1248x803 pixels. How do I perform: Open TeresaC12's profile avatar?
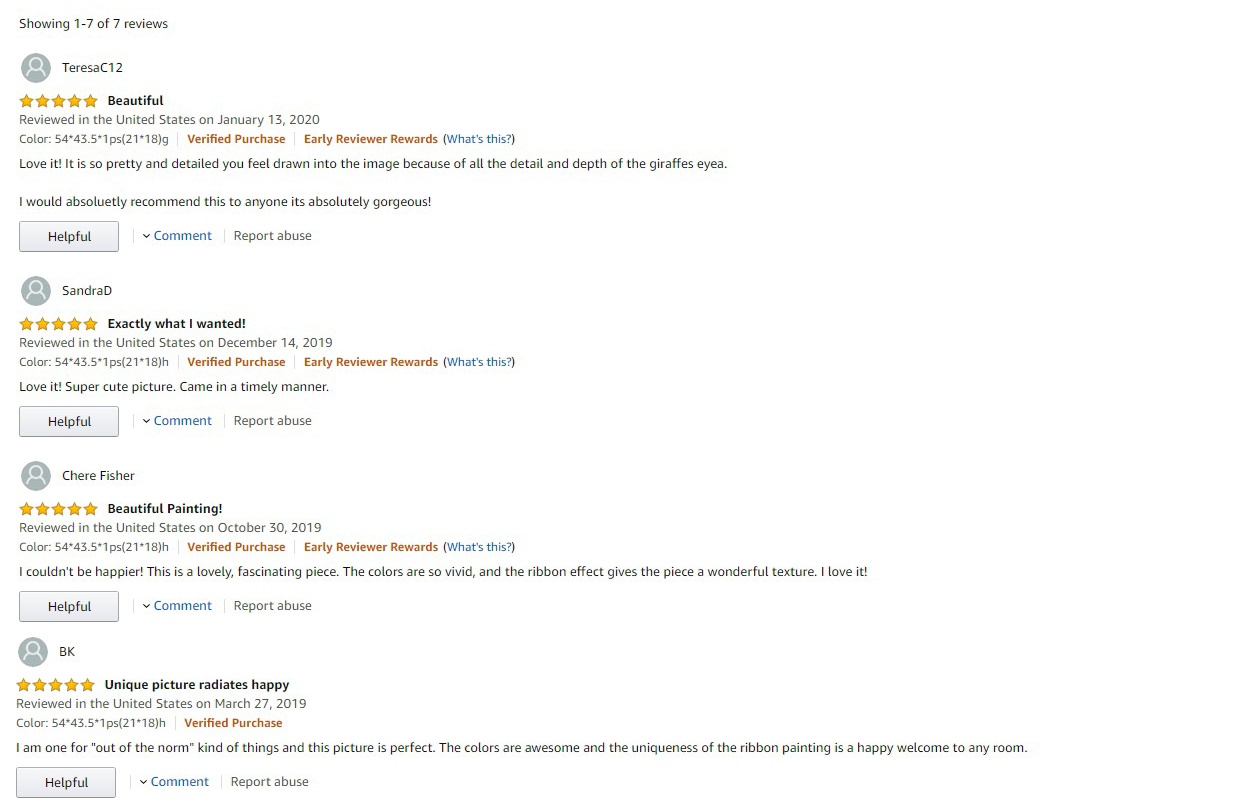click(x=36, y=68)
